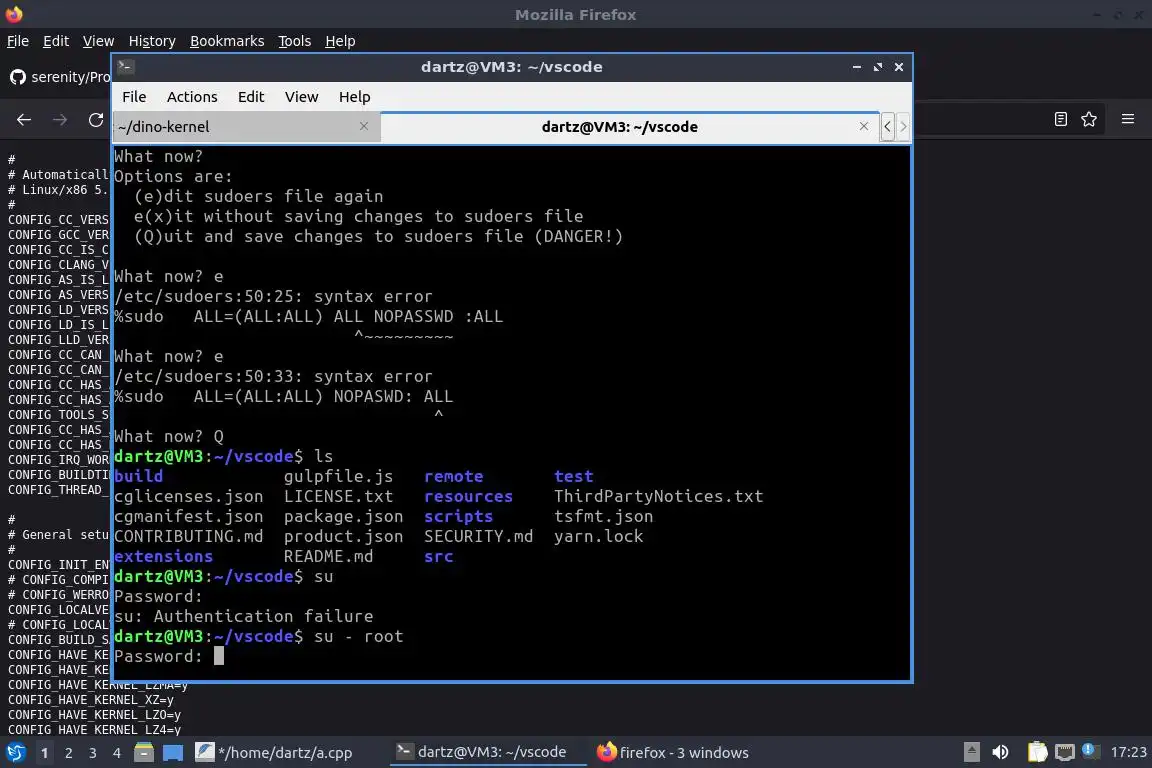Image resolution: width=1152 pixels, height=768 pixels.
Task: Click the Firefox forward arrow
Action: (60, 120)
